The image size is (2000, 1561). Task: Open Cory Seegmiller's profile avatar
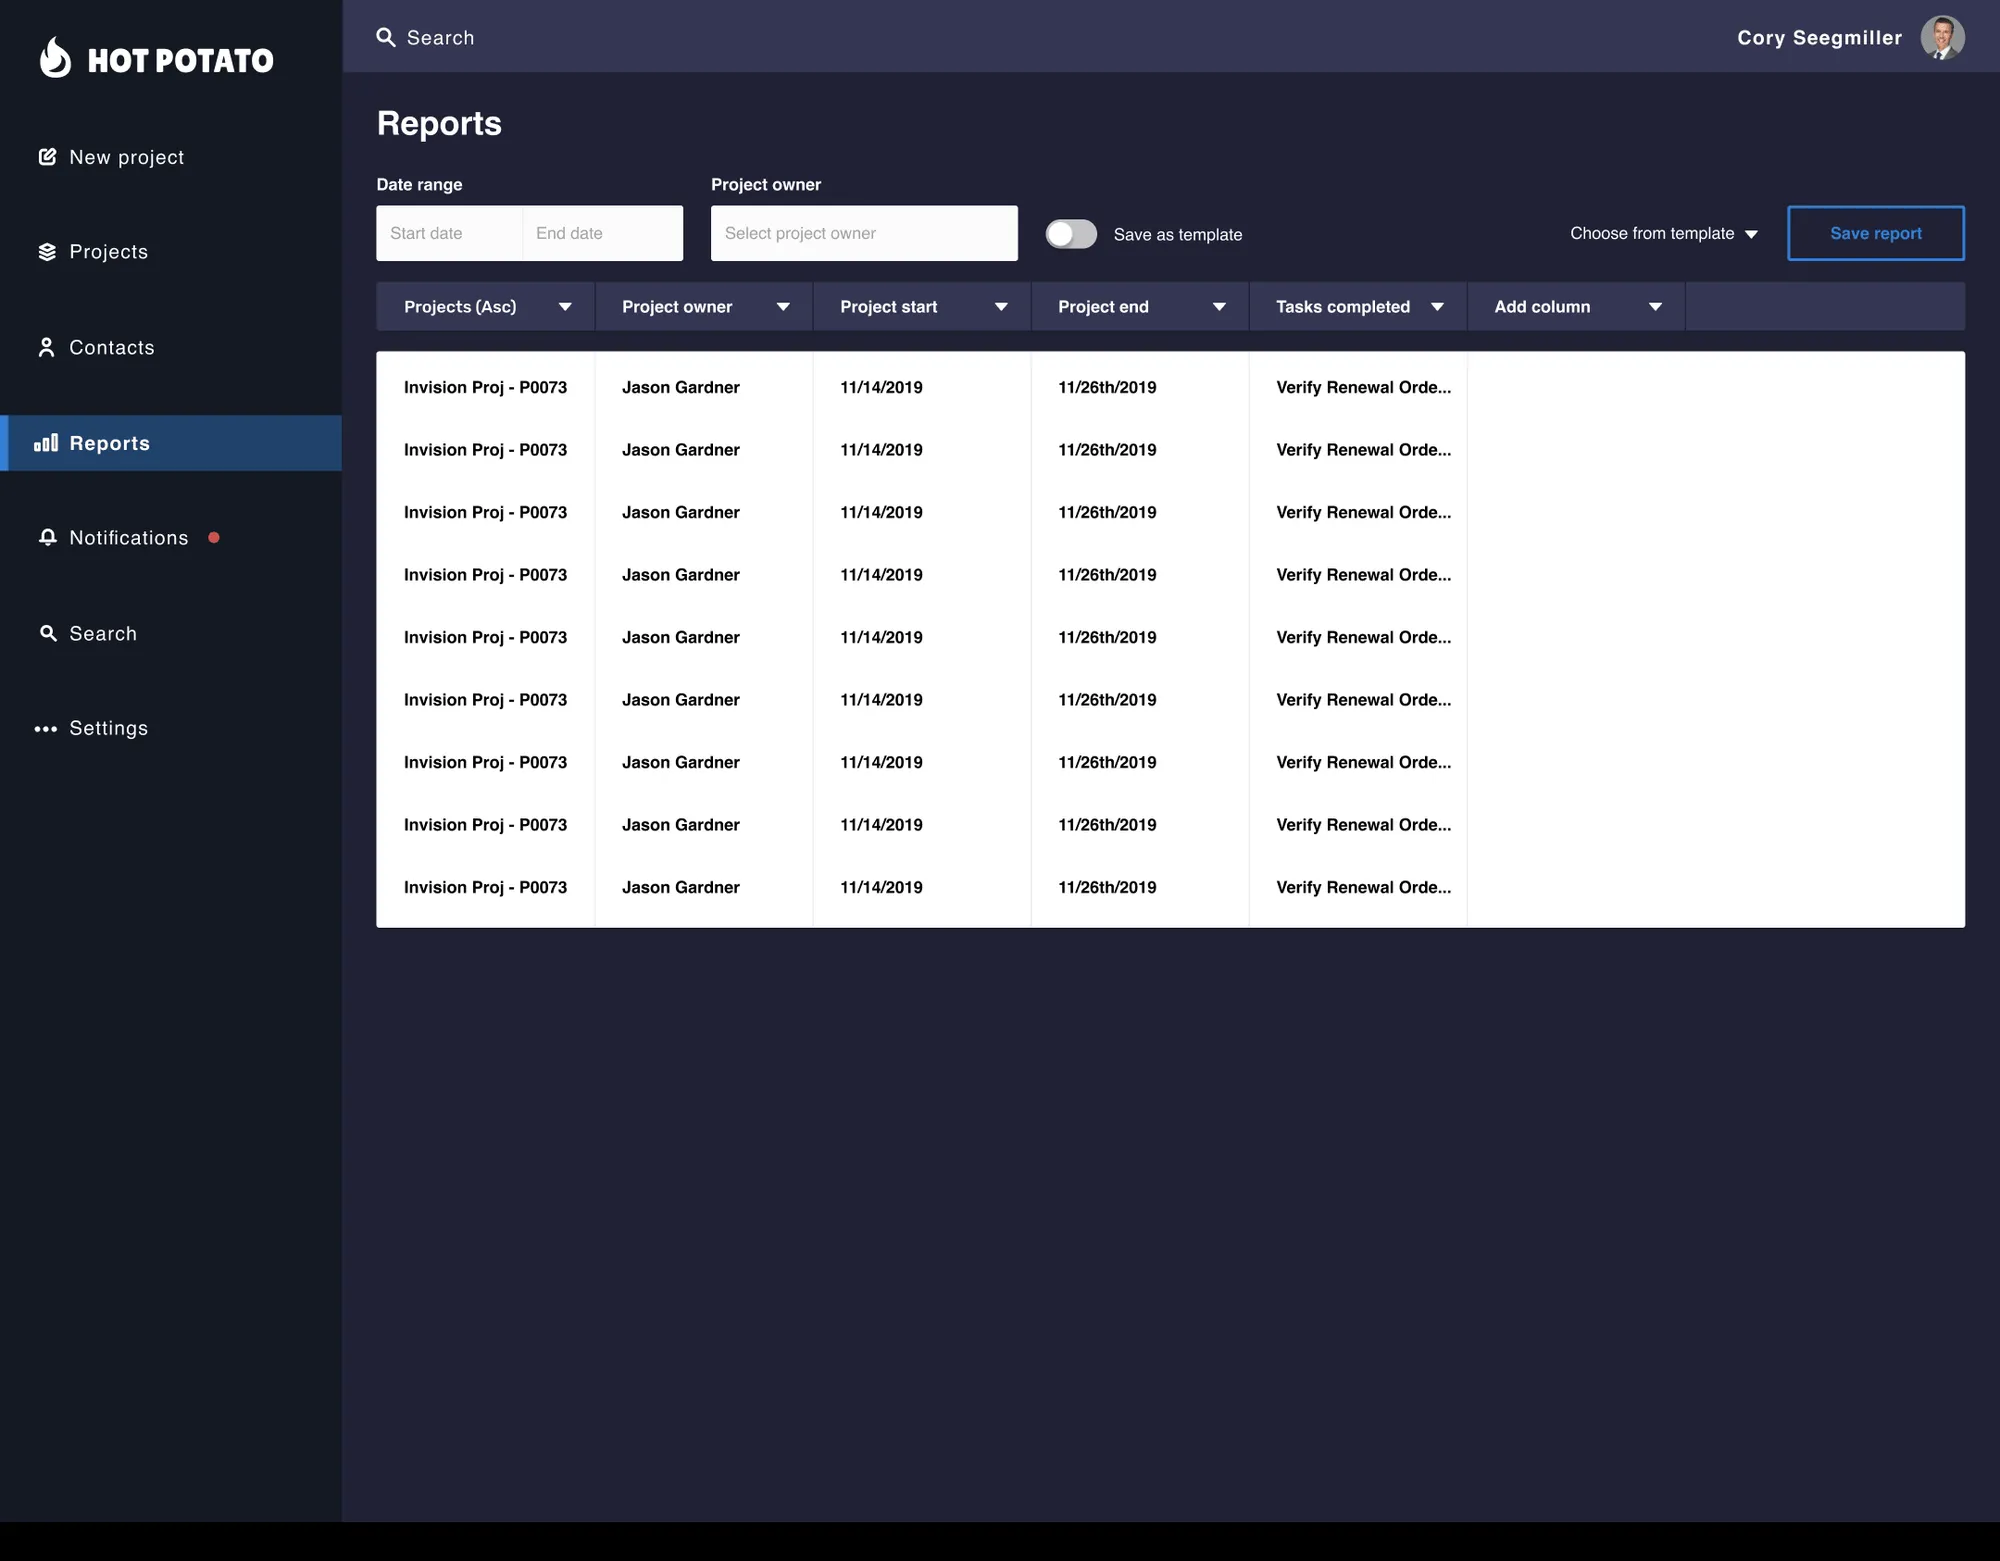click(1942, 37)
